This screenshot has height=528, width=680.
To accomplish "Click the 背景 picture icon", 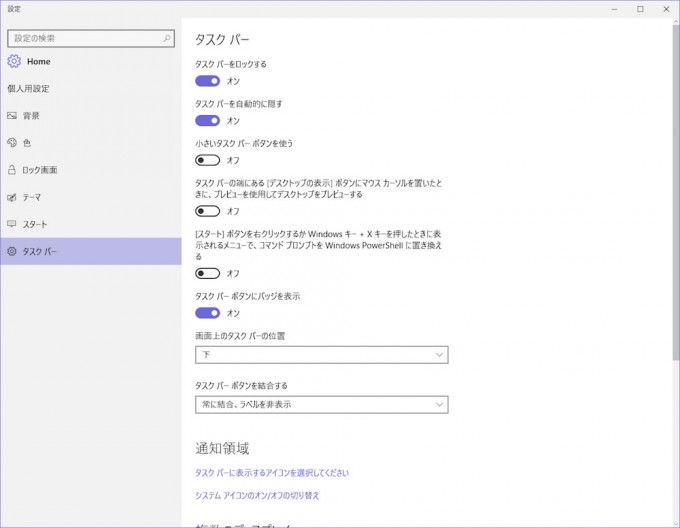I will coord(12,116).
